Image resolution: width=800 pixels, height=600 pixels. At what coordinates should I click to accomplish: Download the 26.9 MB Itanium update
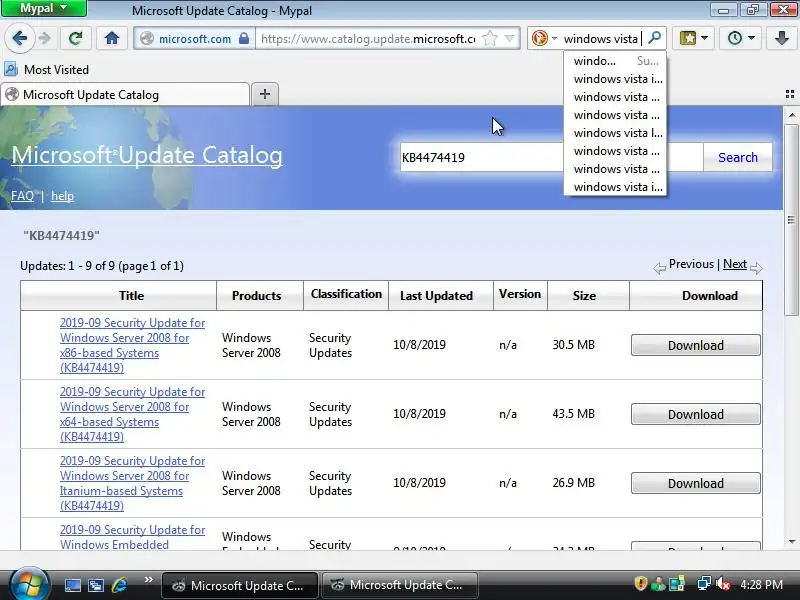click(695, 483)
